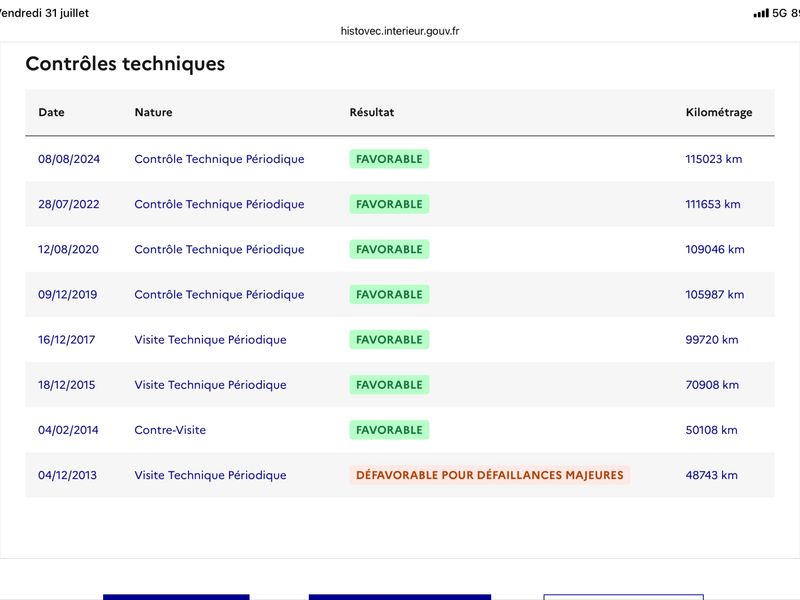
Task: Click the date 28/07/2022
Action: (69, 204)
